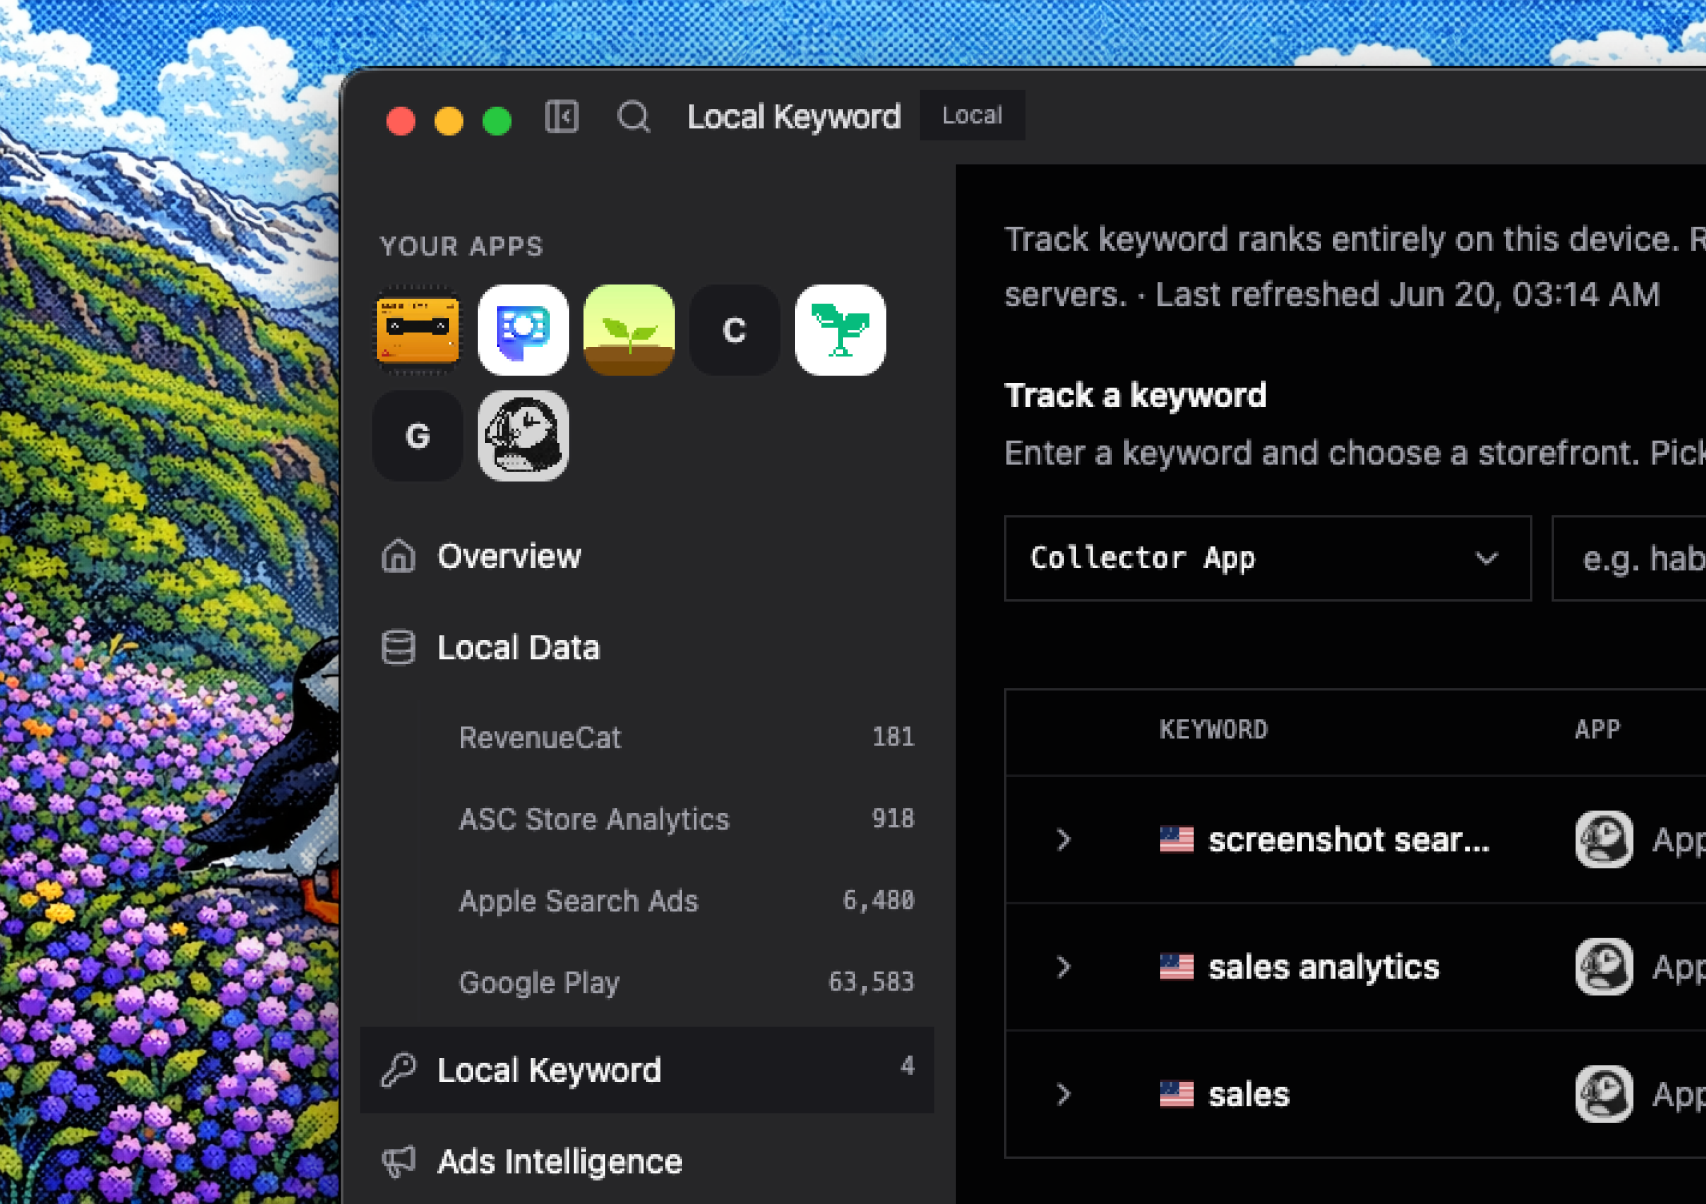Expand the sales analytics keyword row

click(1063, 967)
